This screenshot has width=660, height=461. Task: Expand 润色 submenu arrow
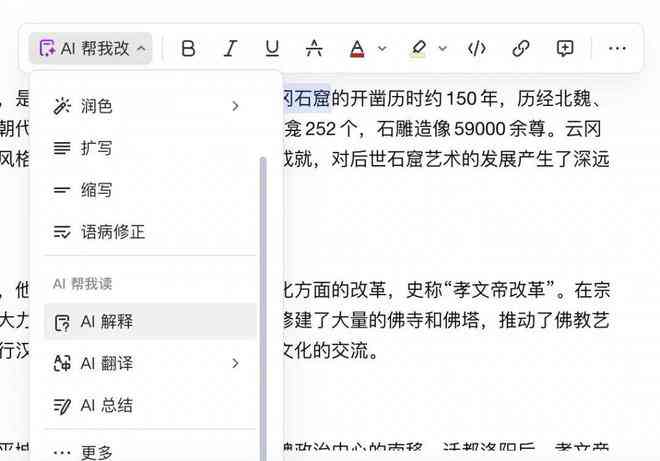click(x=235, y=106)
